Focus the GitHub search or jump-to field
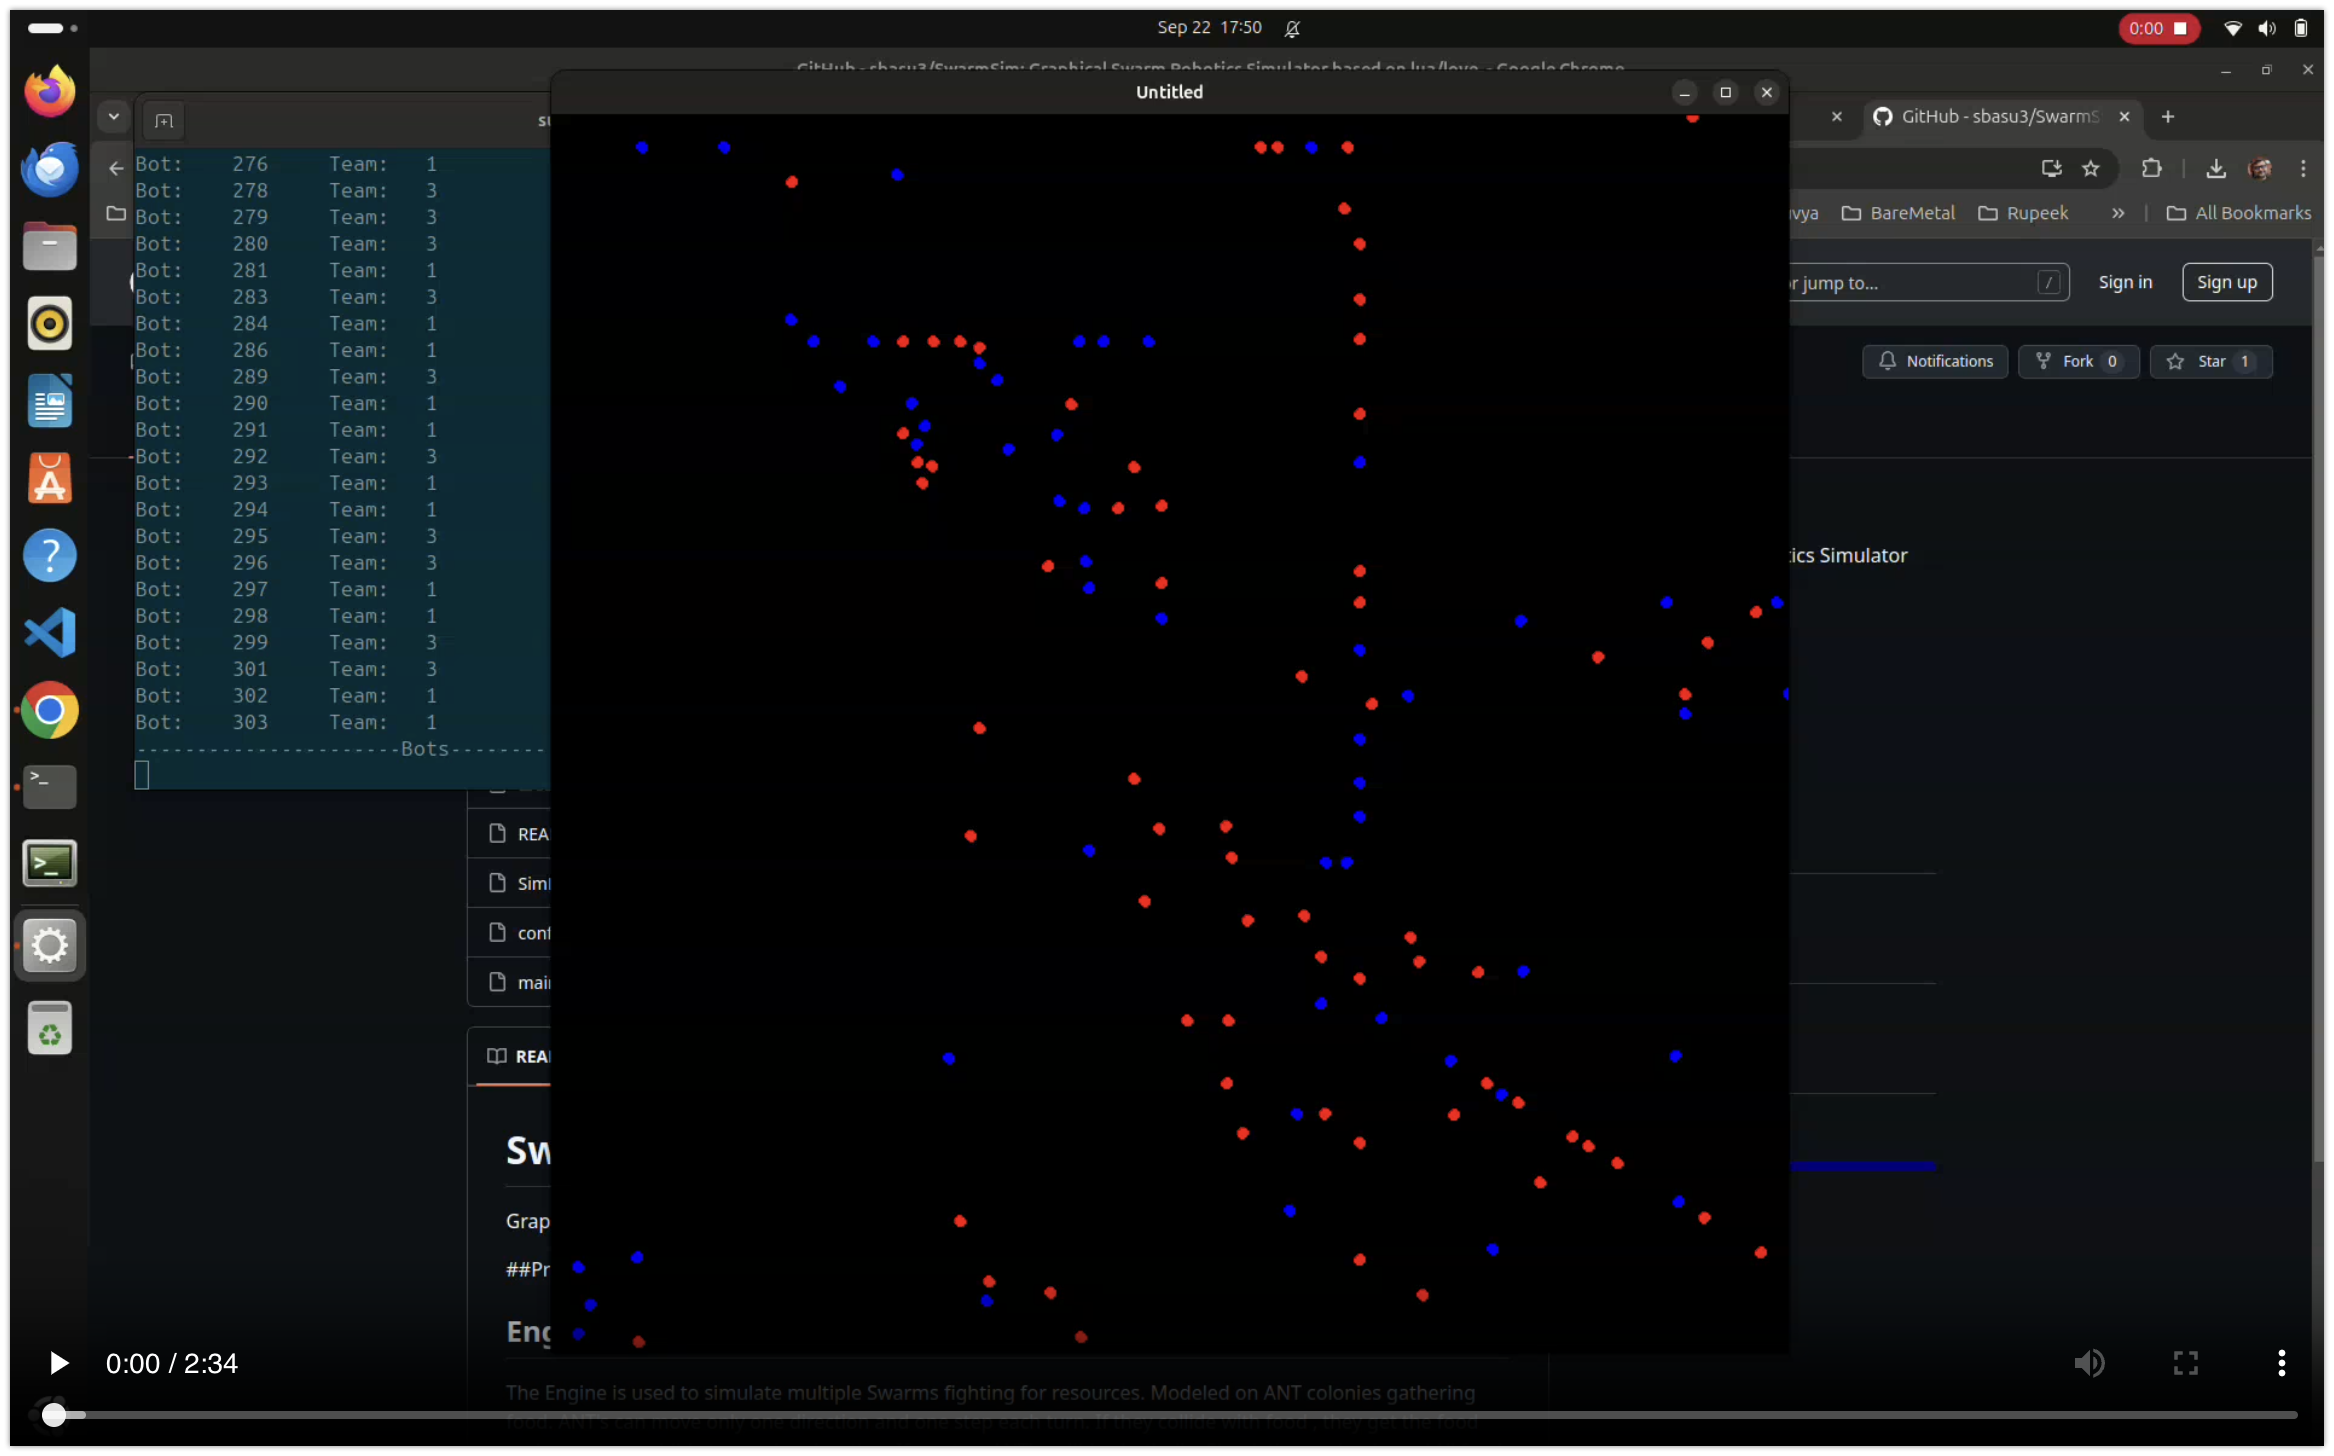 coord(1927,282)
